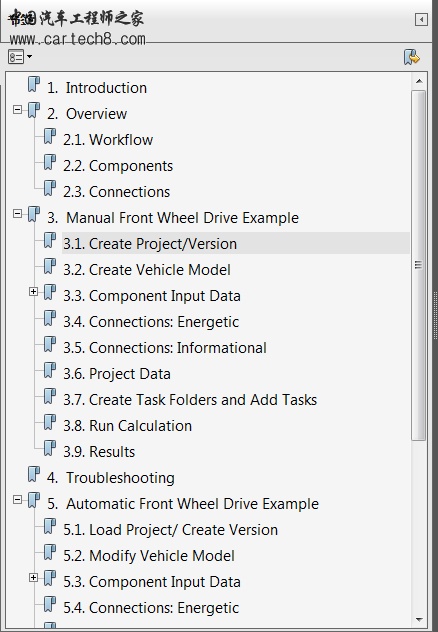
Task: Collapse the bookmarks panel with arrow button
Action: [x=421, y=19]
